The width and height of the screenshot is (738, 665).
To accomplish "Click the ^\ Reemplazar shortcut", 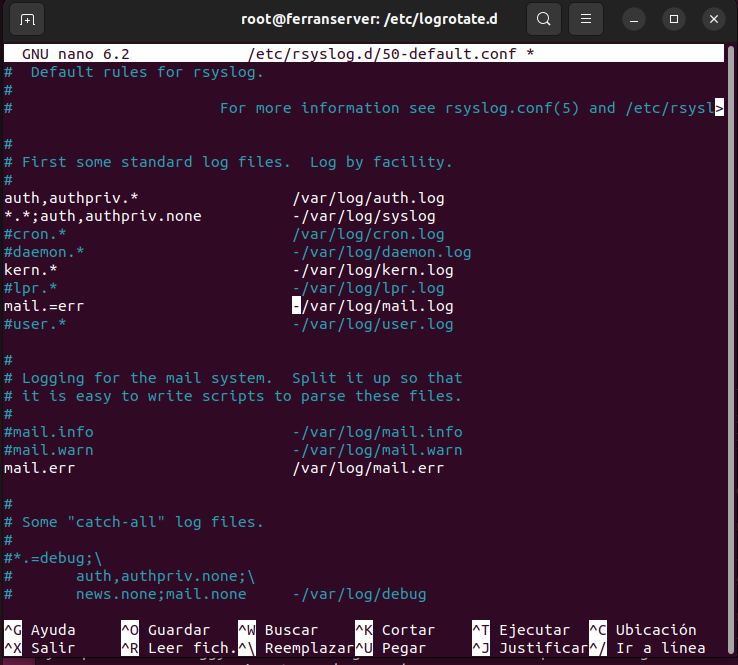I will 296,648.
